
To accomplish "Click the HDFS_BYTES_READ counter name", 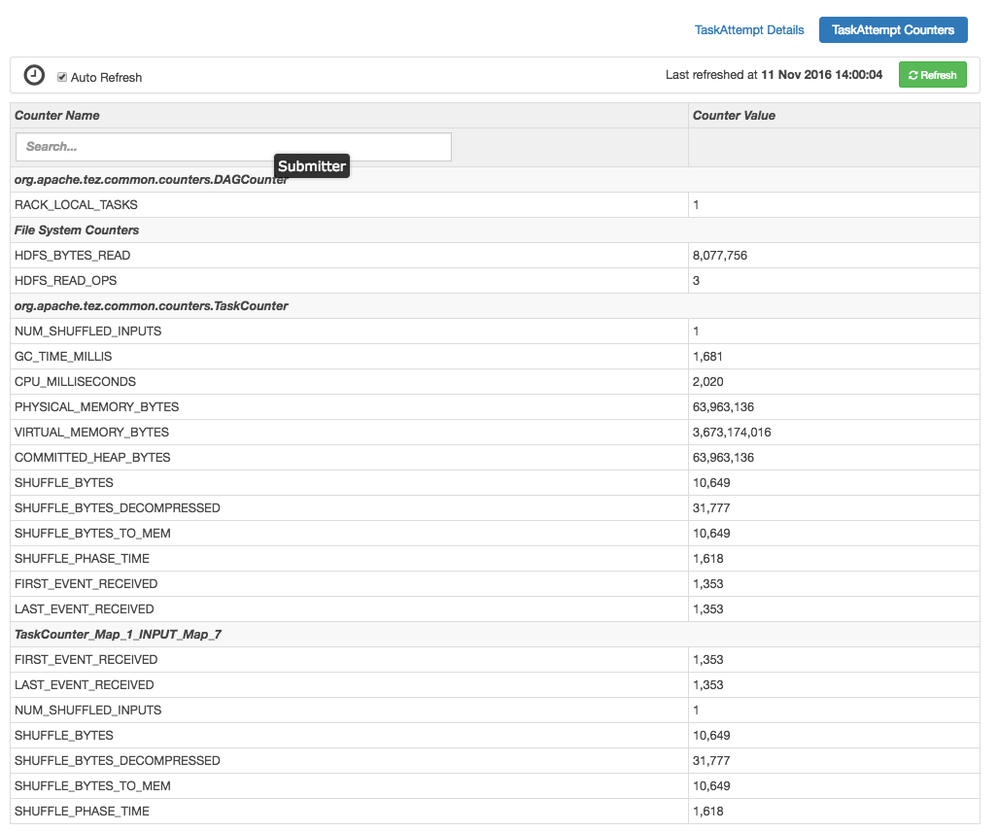I will tap(72, 255).
